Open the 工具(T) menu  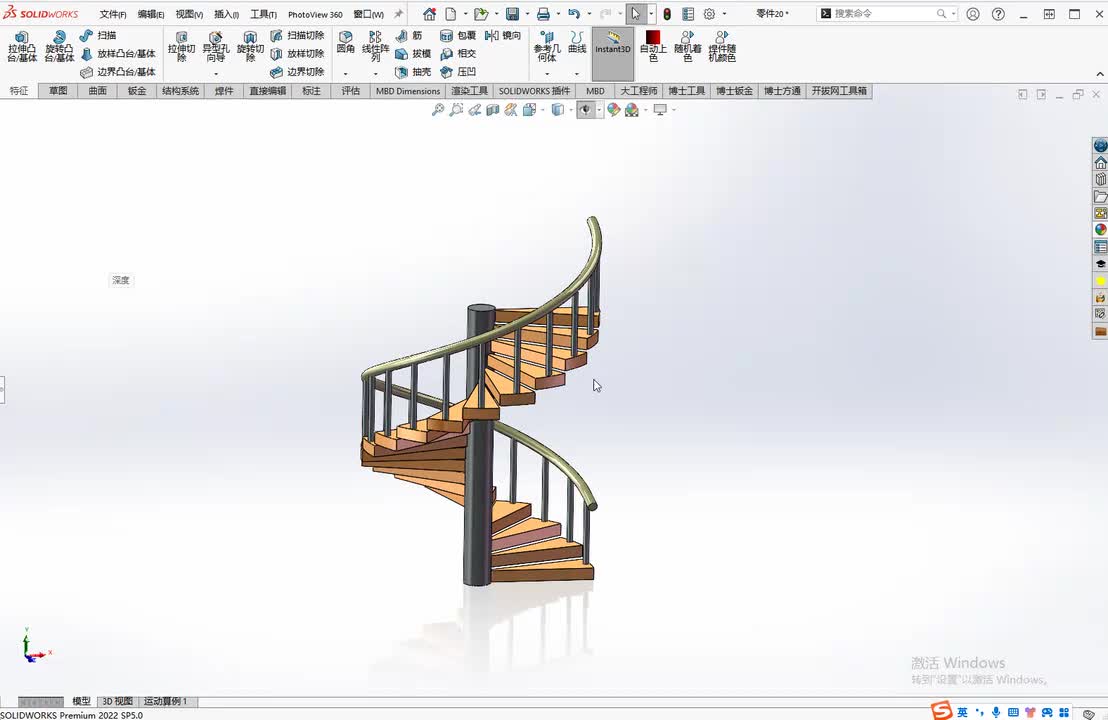263,14
